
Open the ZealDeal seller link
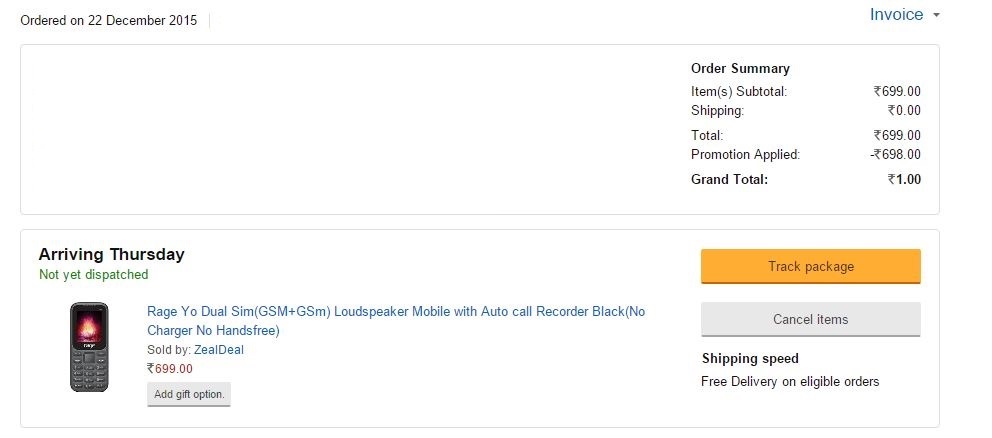[219, 349]
